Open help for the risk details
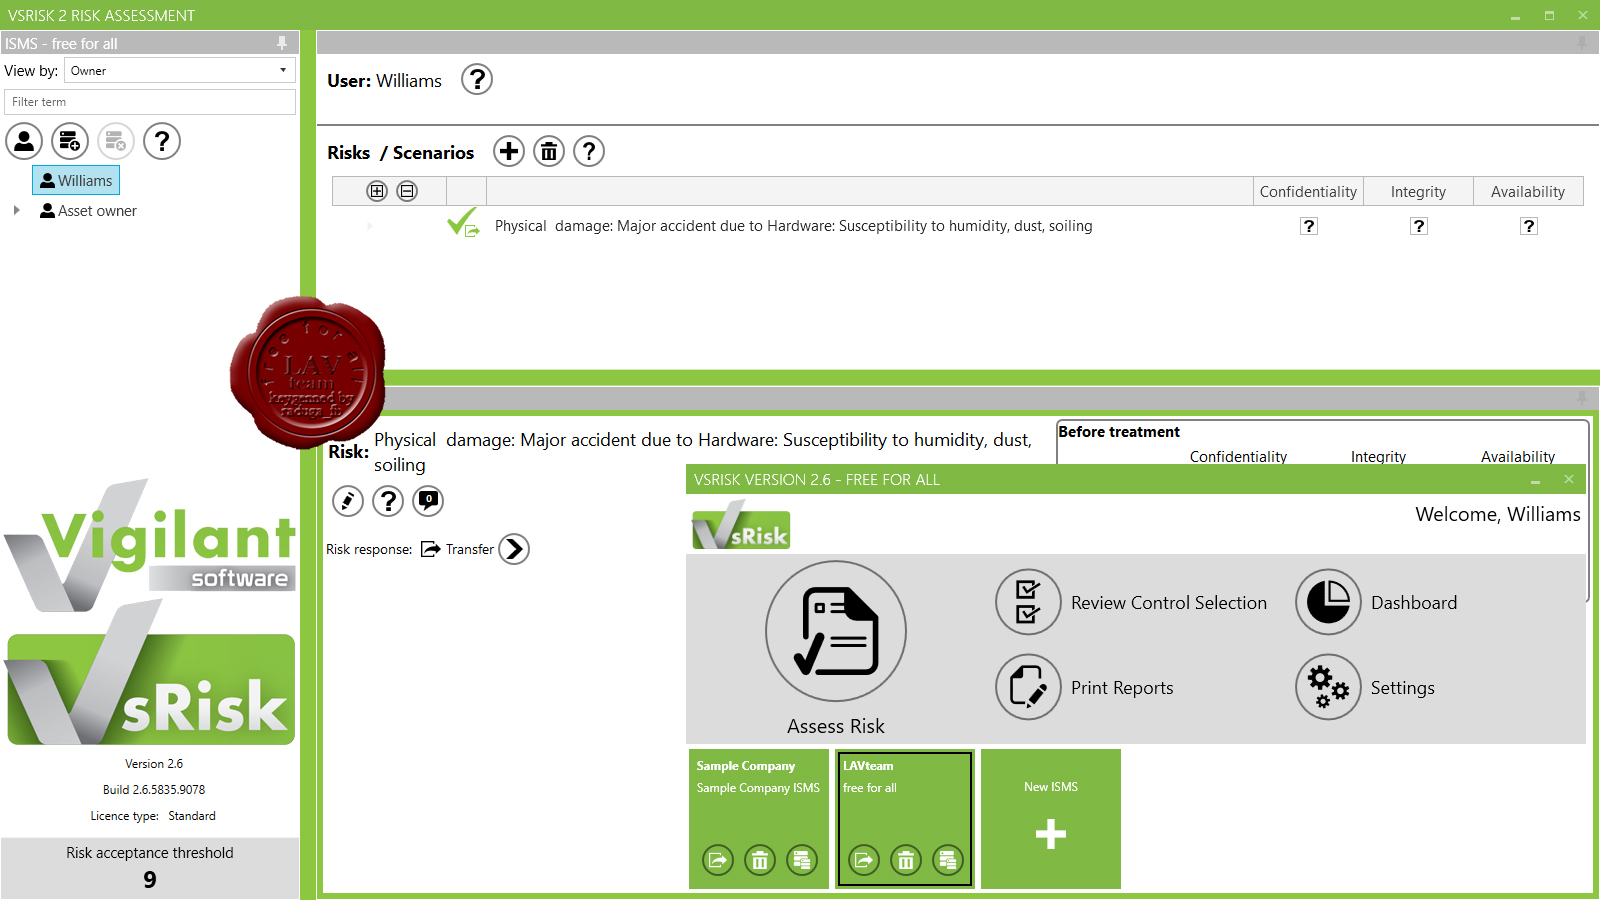1600x900 pixels. coord(388,500)
